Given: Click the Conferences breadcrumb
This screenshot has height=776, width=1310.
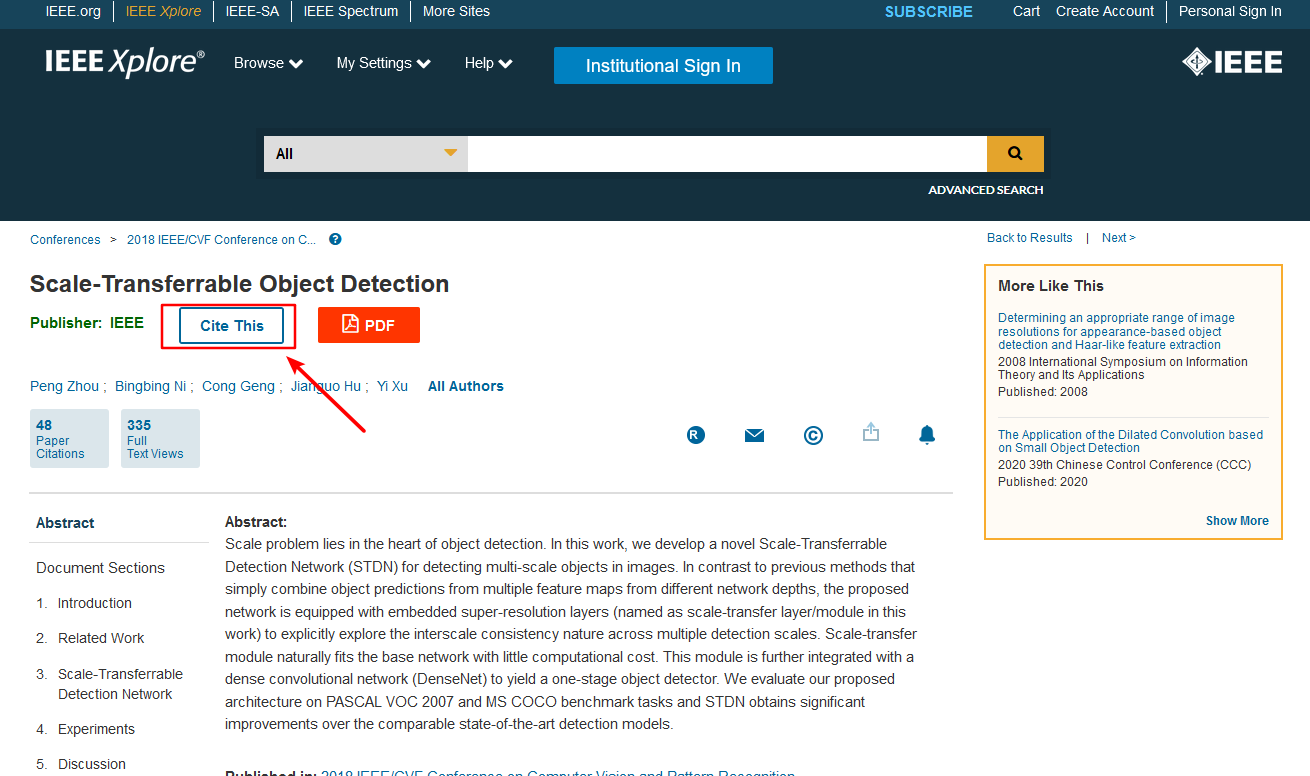Looking at the screenshot, I should [x=65, y=239].
